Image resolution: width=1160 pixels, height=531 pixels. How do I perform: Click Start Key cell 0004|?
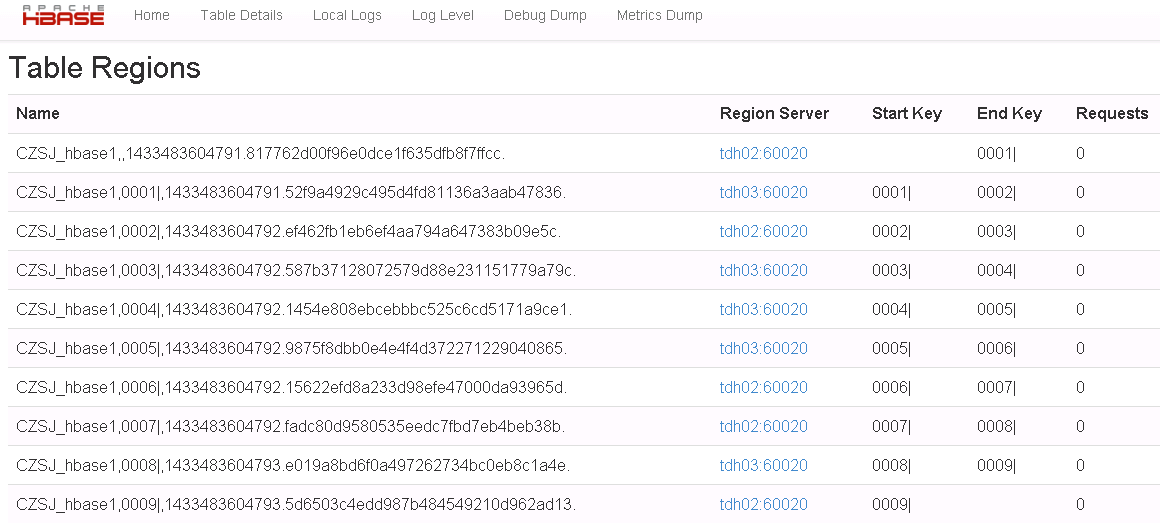891,310
